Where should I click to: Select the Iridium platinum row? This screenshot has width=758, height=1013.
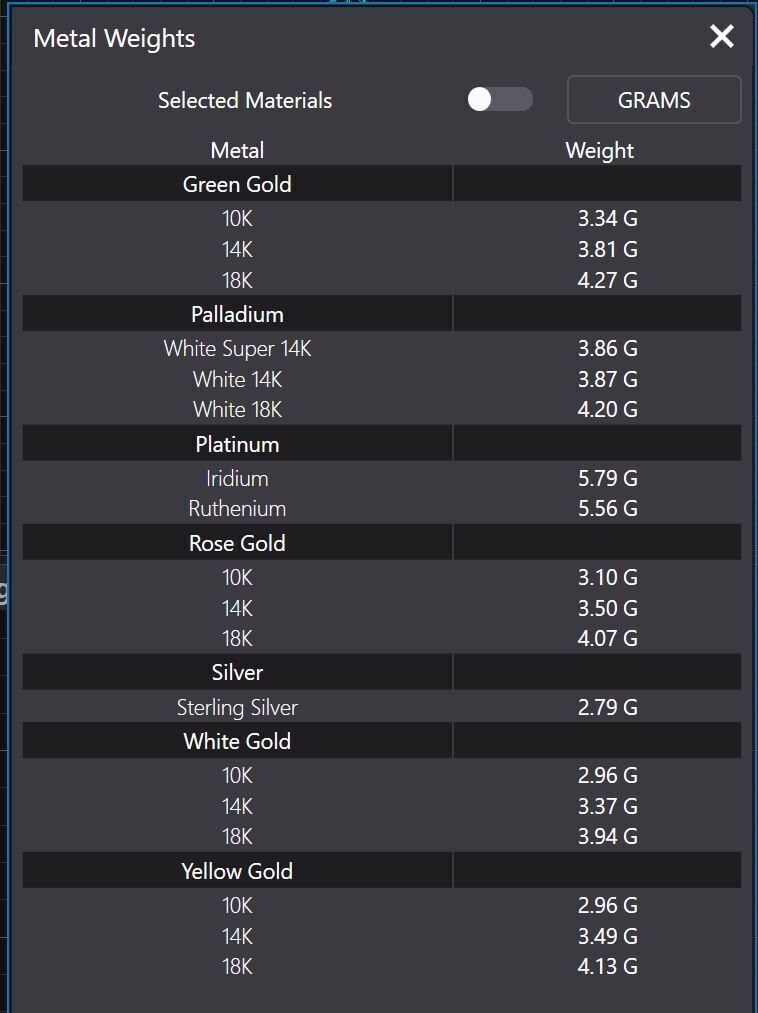click(237, 479)
